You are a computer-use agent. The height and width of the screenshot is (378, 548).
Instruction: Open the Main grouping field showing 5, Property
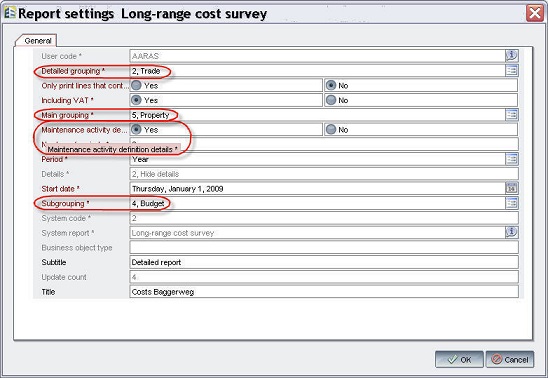pyautogui.click(x=317, y=115)
